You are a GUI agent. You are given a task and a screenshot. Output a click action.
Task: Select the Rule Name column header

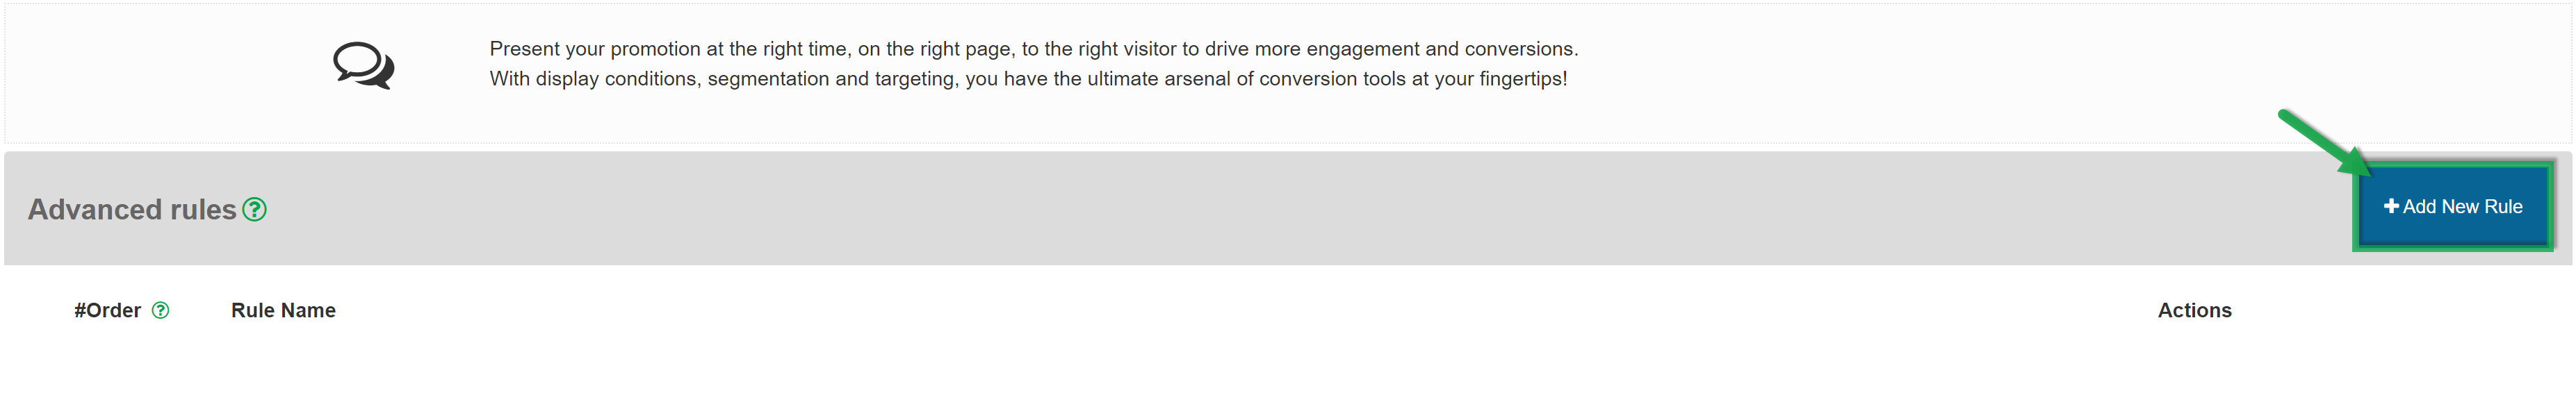coord(283,311)
